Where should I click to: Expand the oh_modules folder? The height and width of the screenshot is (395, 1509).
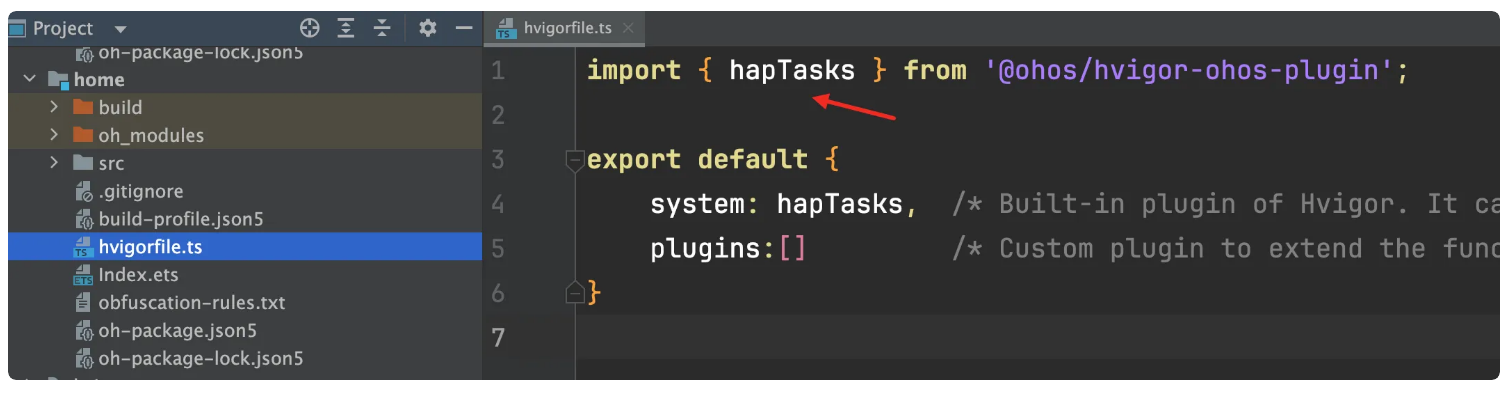55,135
